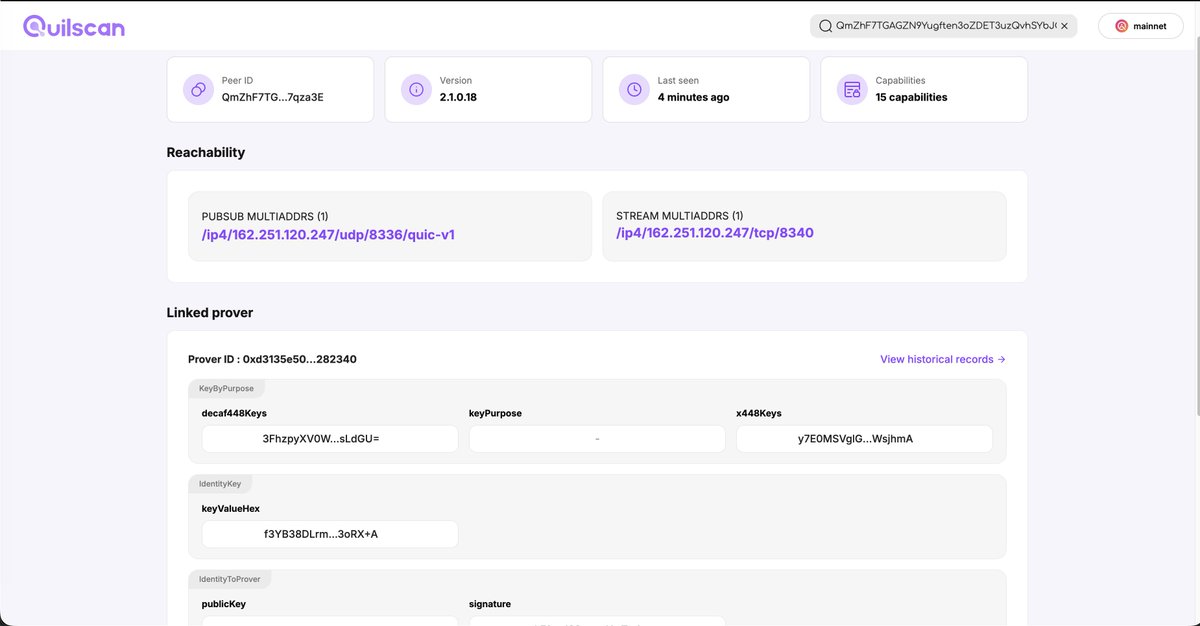Open the pubsub quic-v1 multiaddr link

tap(328, 233)
